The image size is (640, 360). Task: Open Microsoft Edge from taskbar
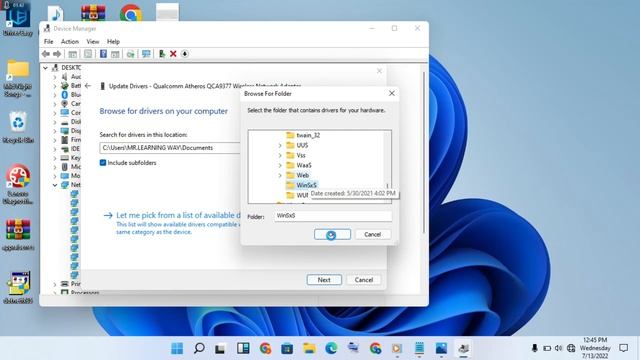331,348
